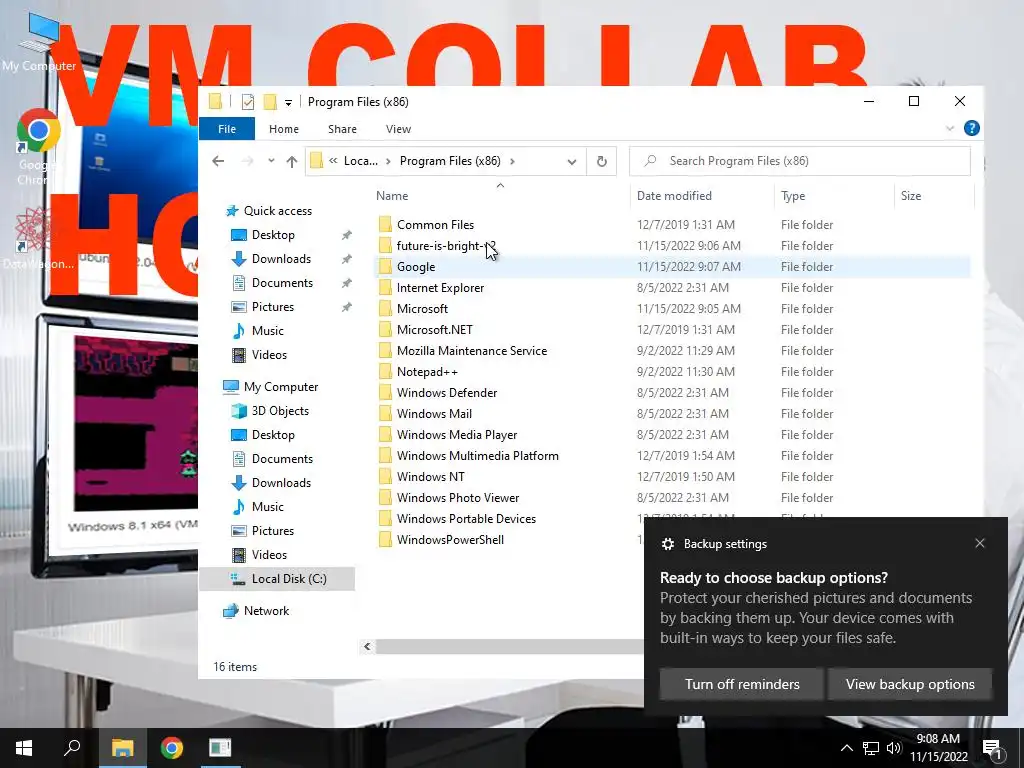Open the File ribbon tab

tap(227, 129)
